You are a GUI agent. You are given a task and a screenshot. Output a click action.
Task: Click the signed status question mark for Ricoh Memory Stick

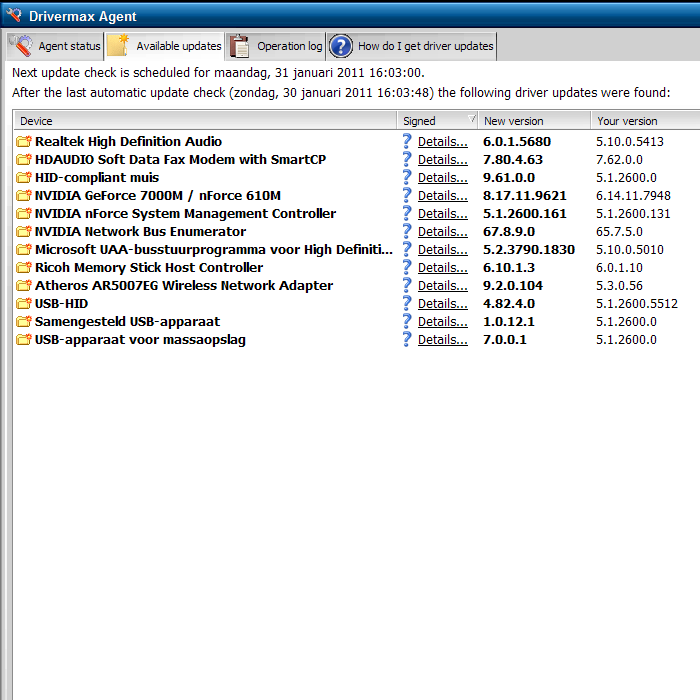(407, 267)
